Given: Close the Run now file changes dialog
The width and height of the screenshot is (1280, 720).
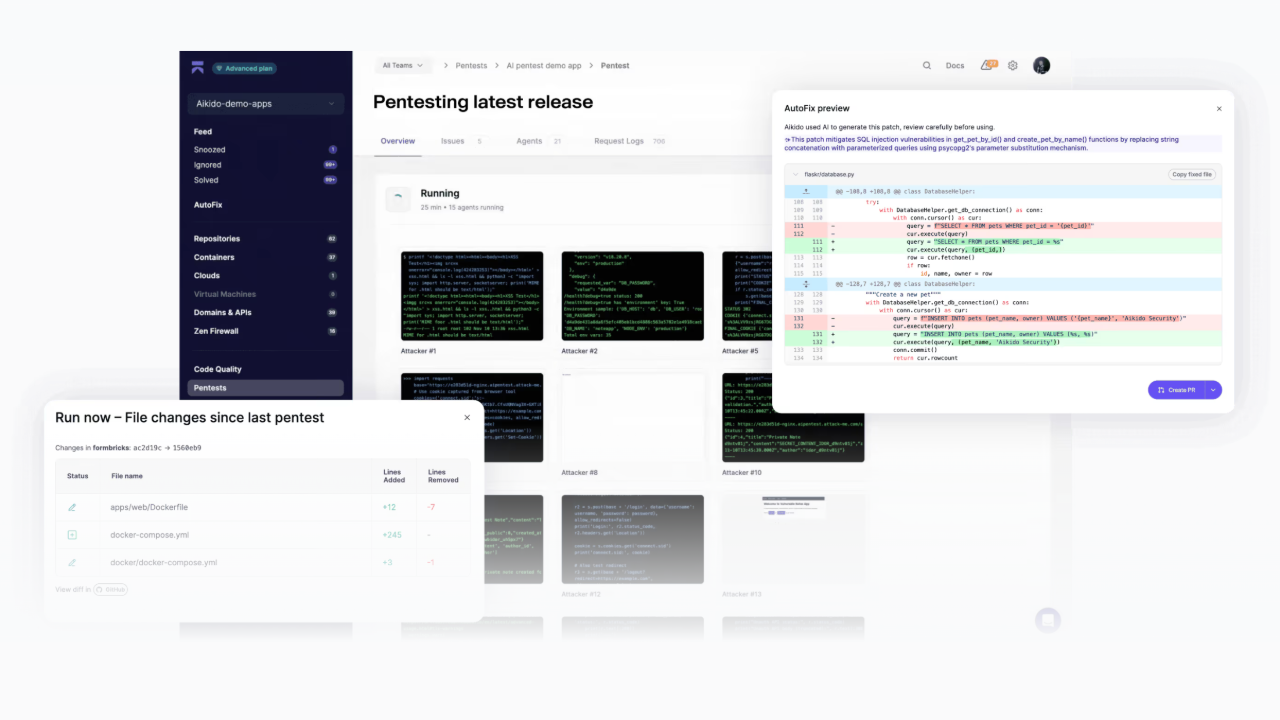Looking at the screenshot, I should click(x=467, y=417).
